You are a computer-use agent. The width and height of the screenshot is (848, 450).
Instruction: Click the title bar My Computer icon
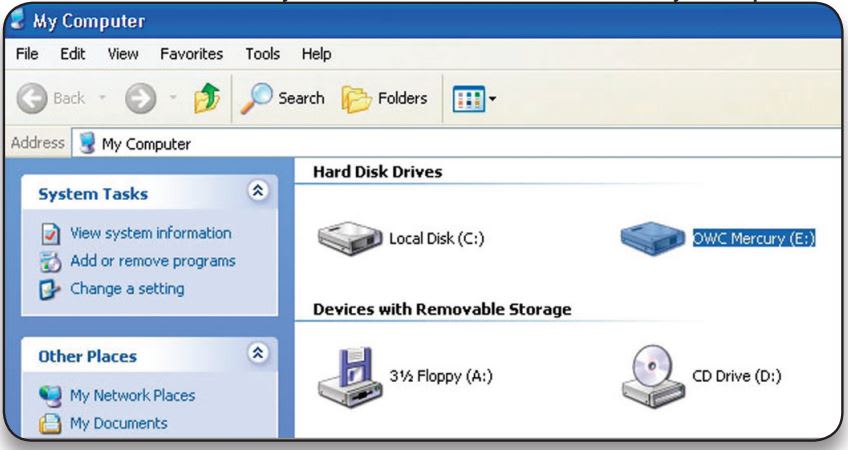pos(17,19)
